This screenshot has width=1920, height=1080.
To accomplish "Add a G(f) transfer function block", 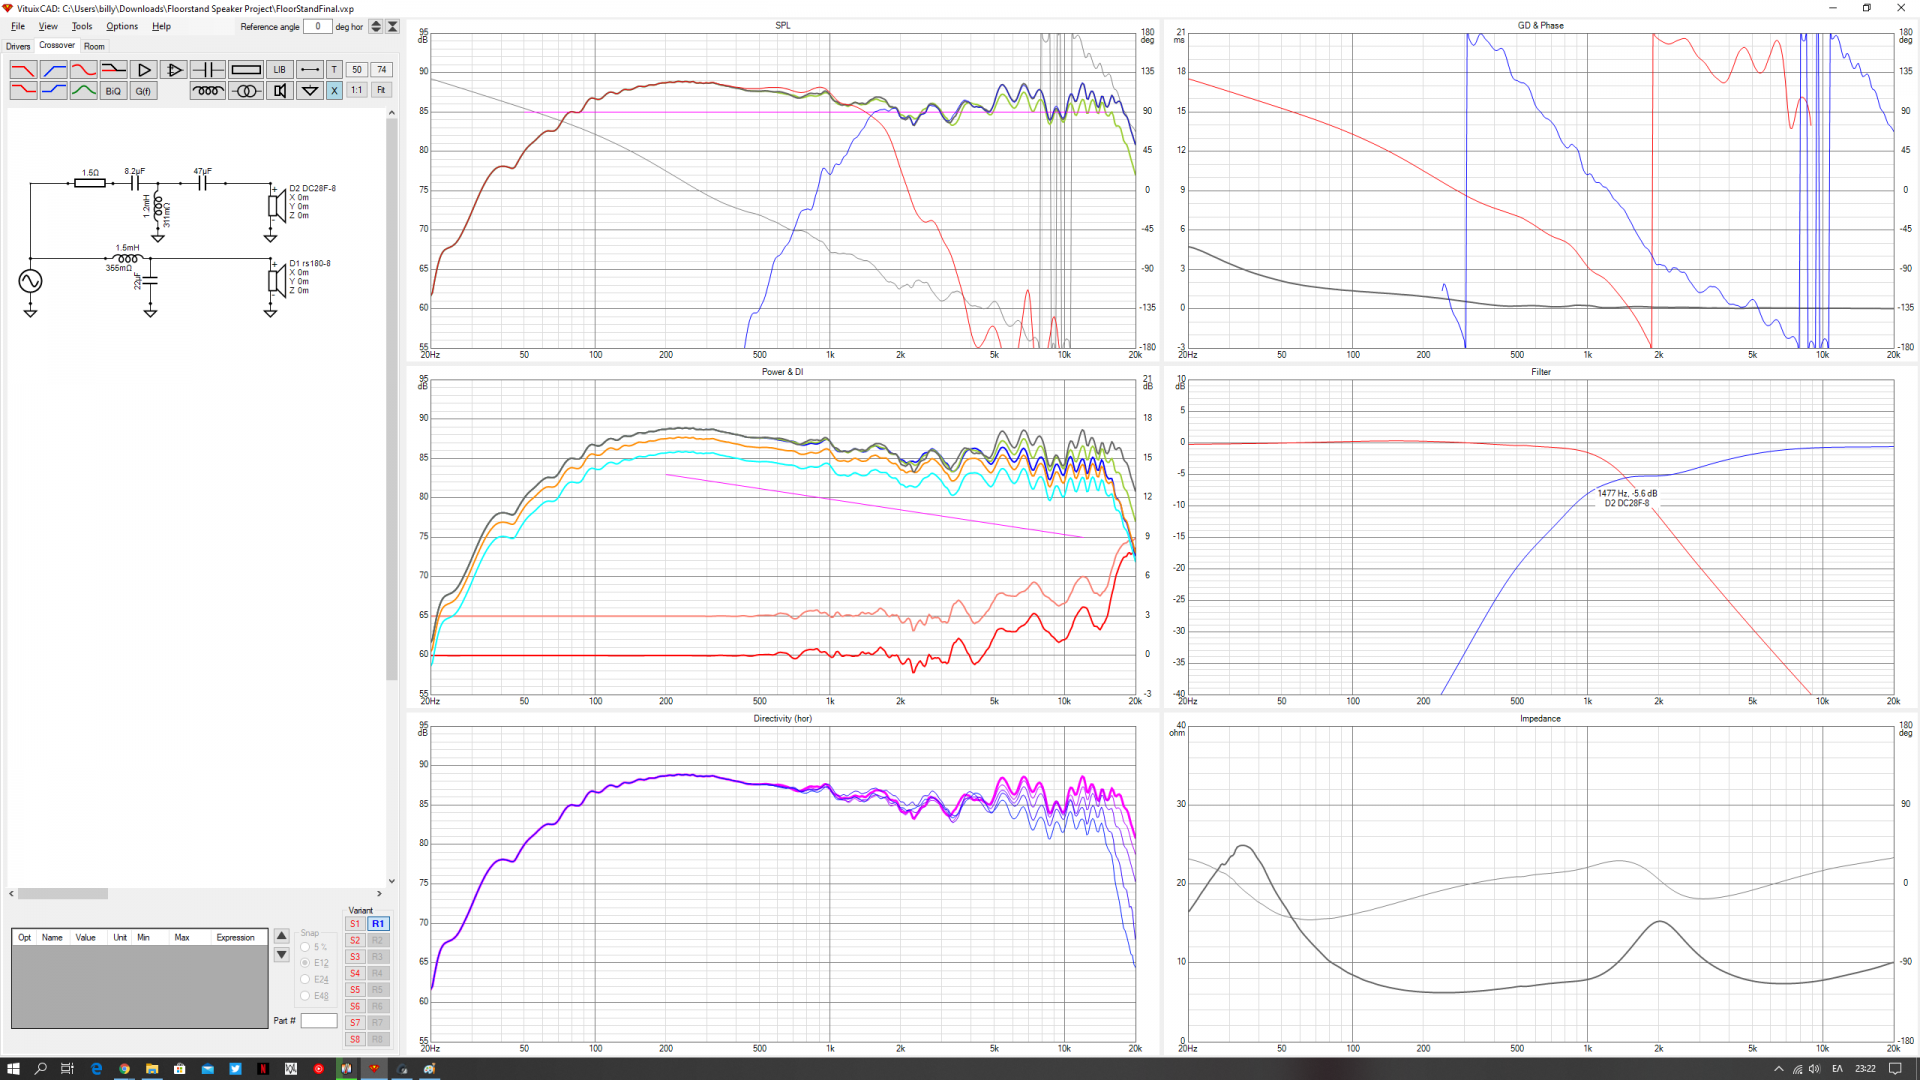I will pos(144,91).
